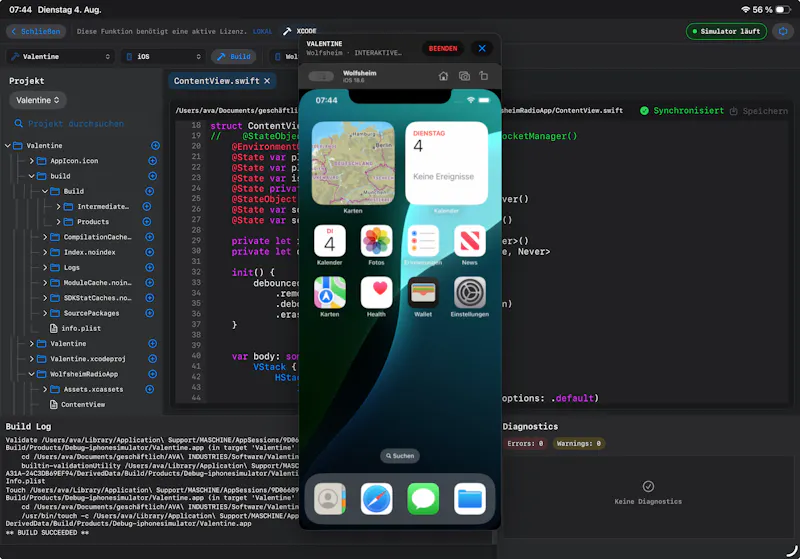Expand the ModuleCache.noin folder
This screenshot has height=559, width=800.
point(45,283)
